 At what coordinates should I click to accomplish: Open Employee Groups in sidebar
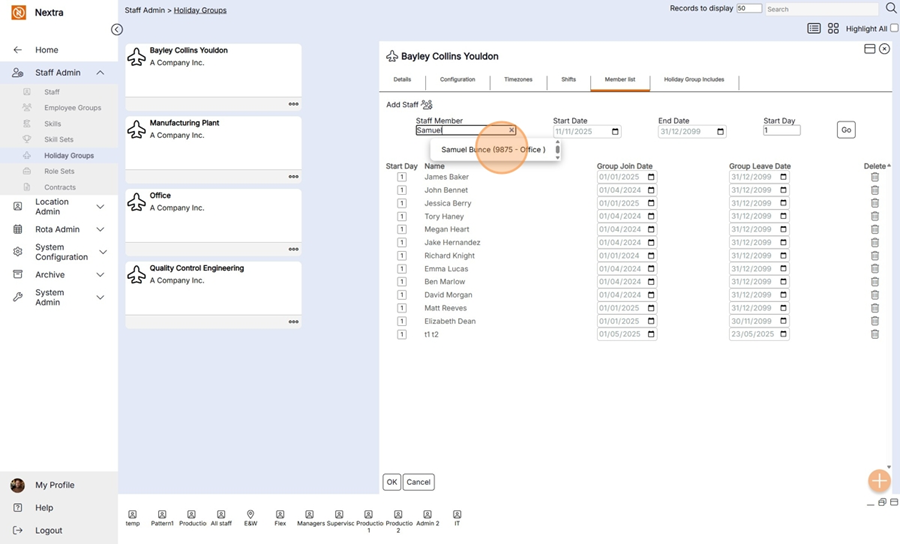[x=72, y=107]
